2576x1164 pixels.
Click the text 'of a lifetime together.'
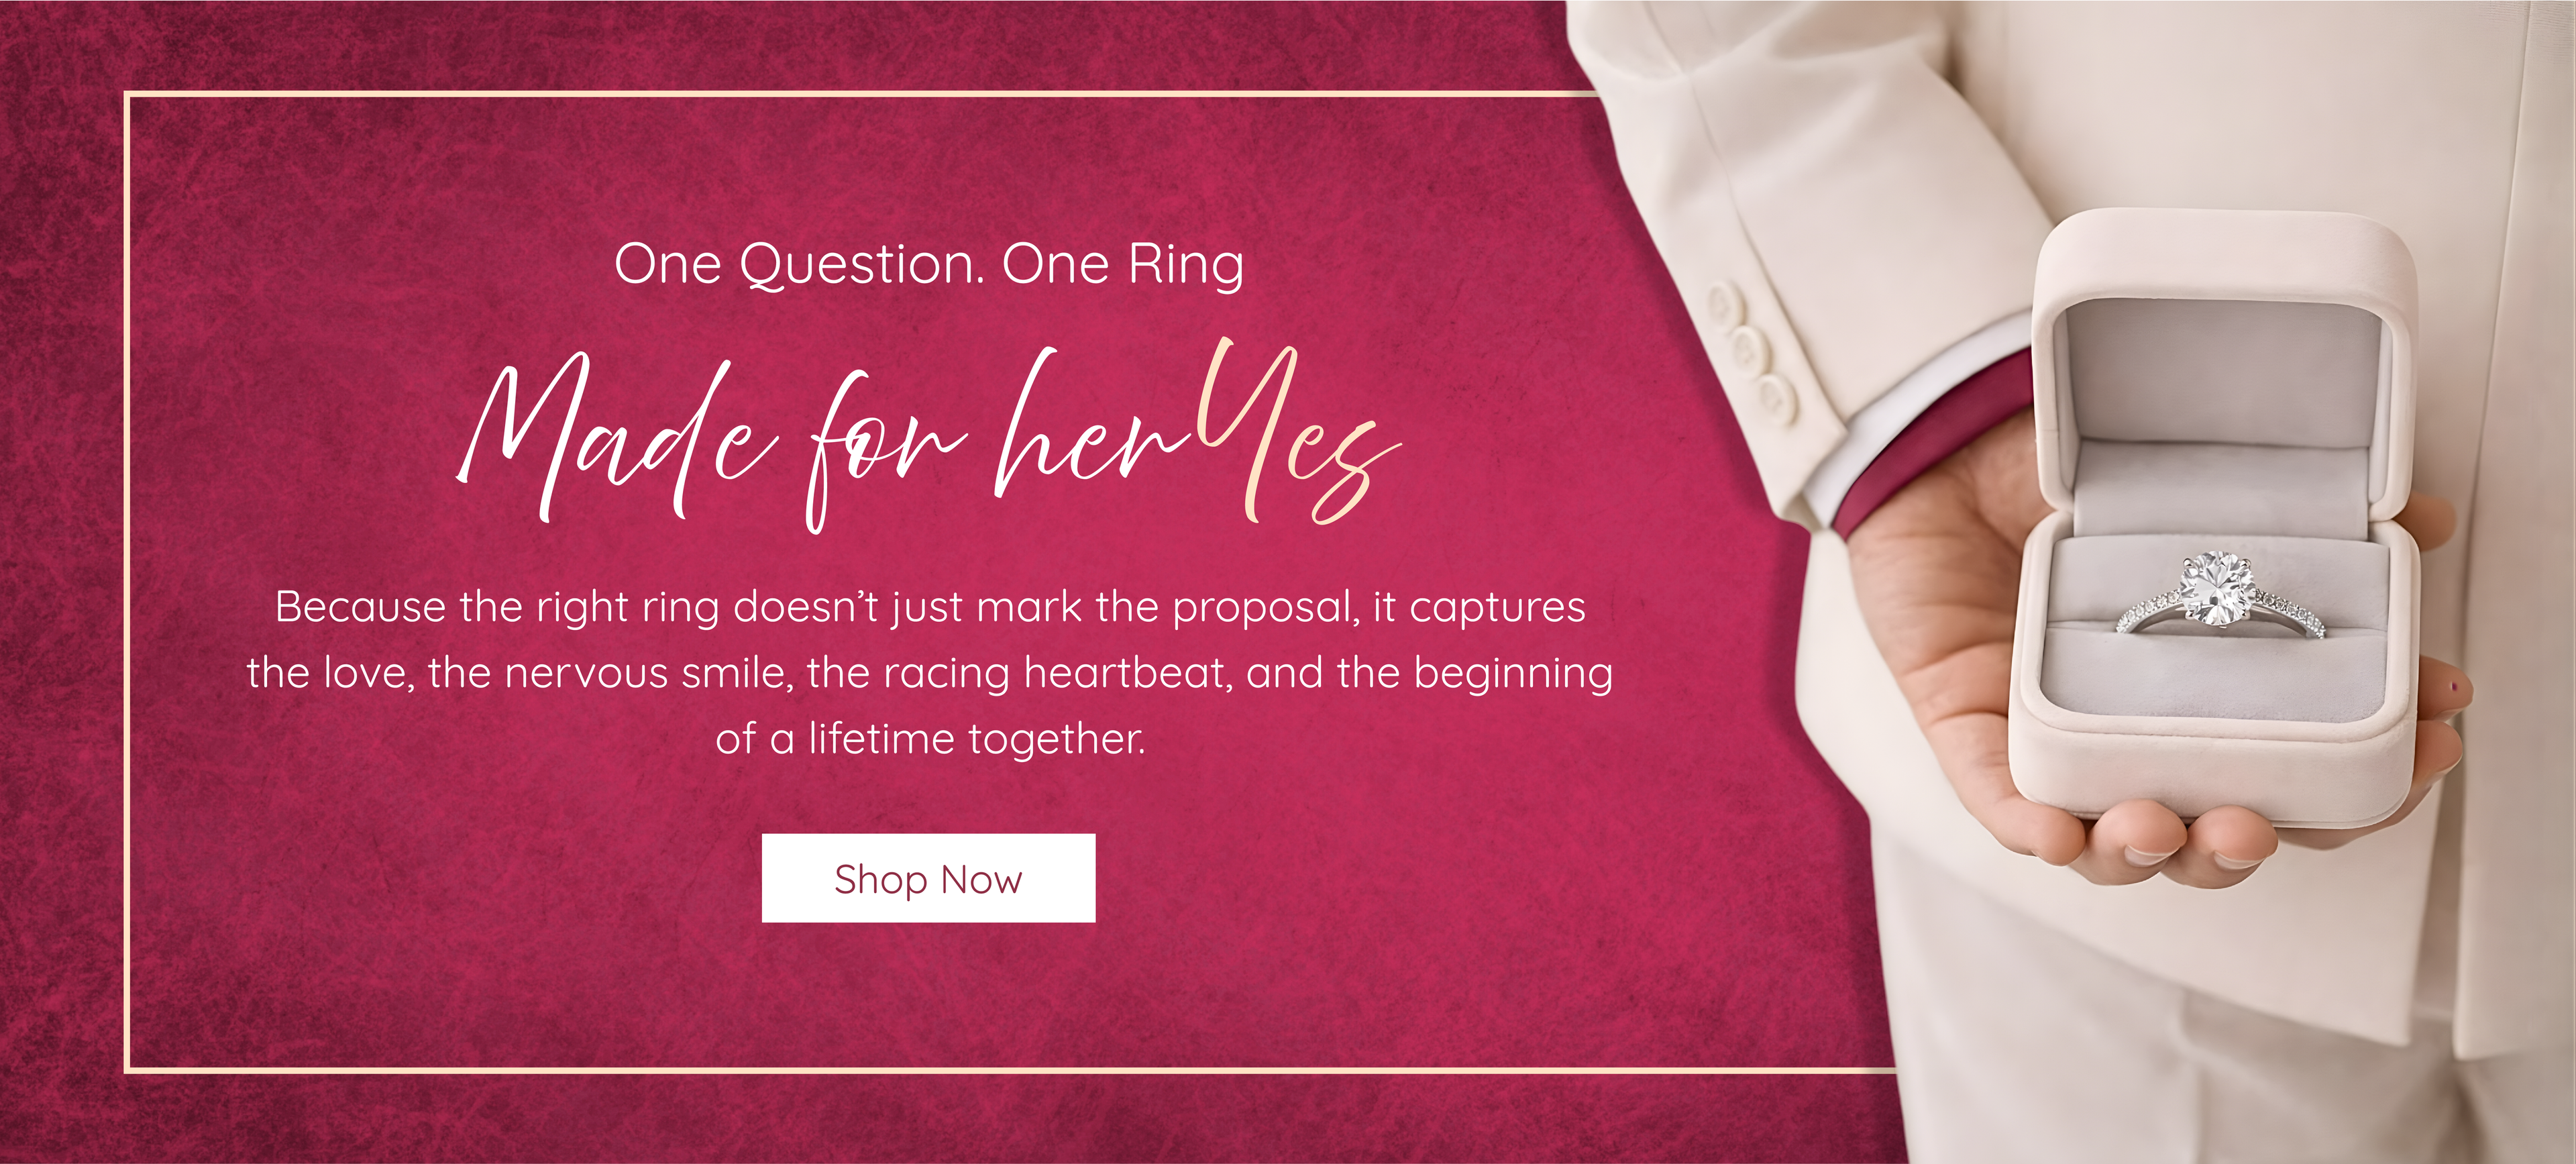click(x=930, y=739)
